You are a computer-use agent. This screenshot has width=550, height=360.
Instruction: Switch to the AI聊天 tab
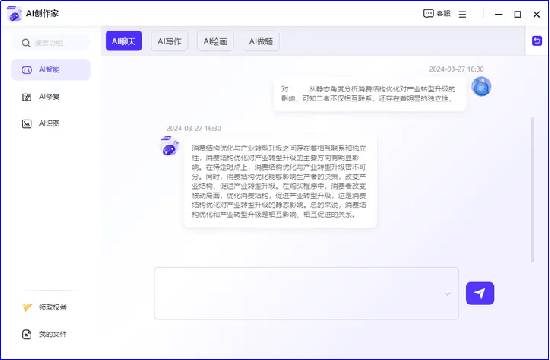(124, 41)
